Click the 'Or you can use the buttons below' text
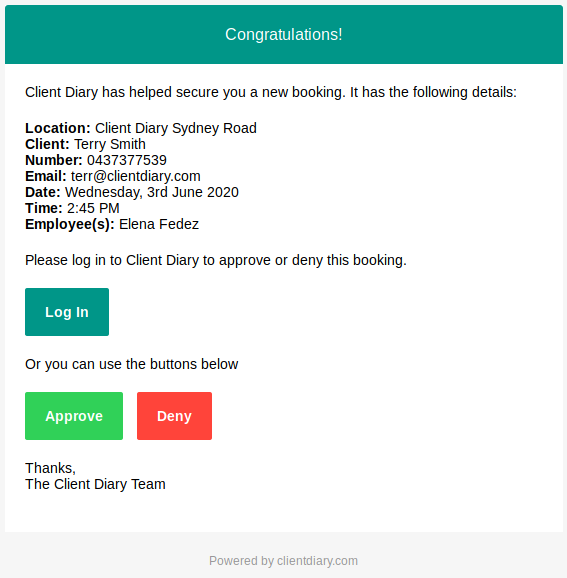This screenshot has height=578, width=567. (x=132, y=364)
